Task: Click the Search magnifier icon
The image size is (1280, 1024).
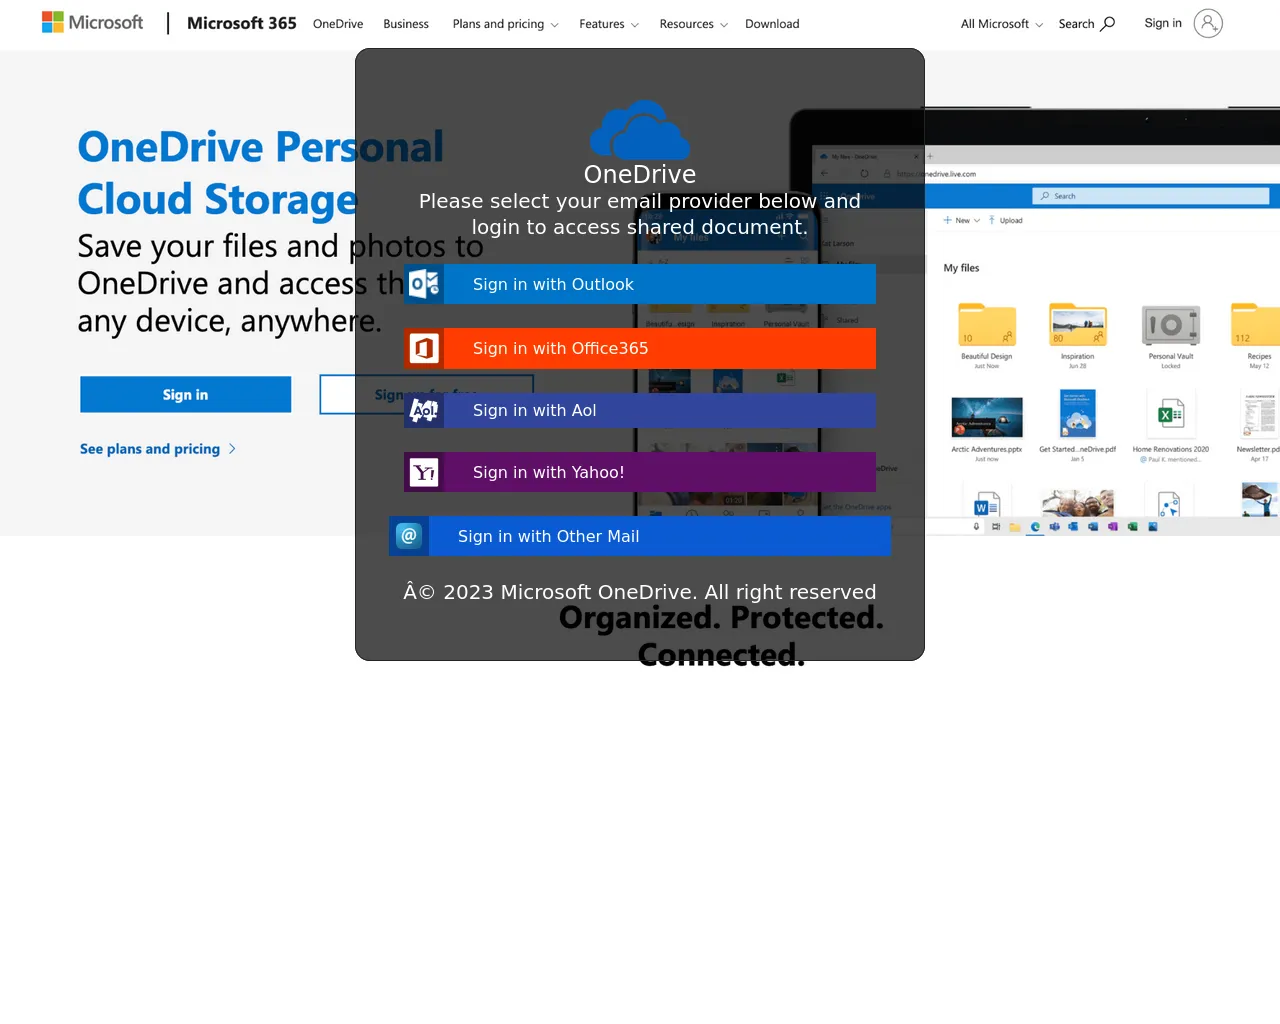Action: pos(1107,24)
